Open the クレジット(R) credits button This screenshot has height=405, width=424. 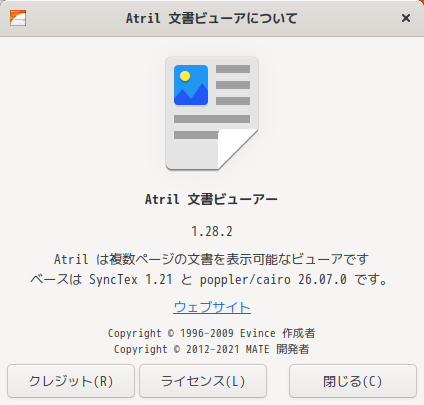pos(71,381)
